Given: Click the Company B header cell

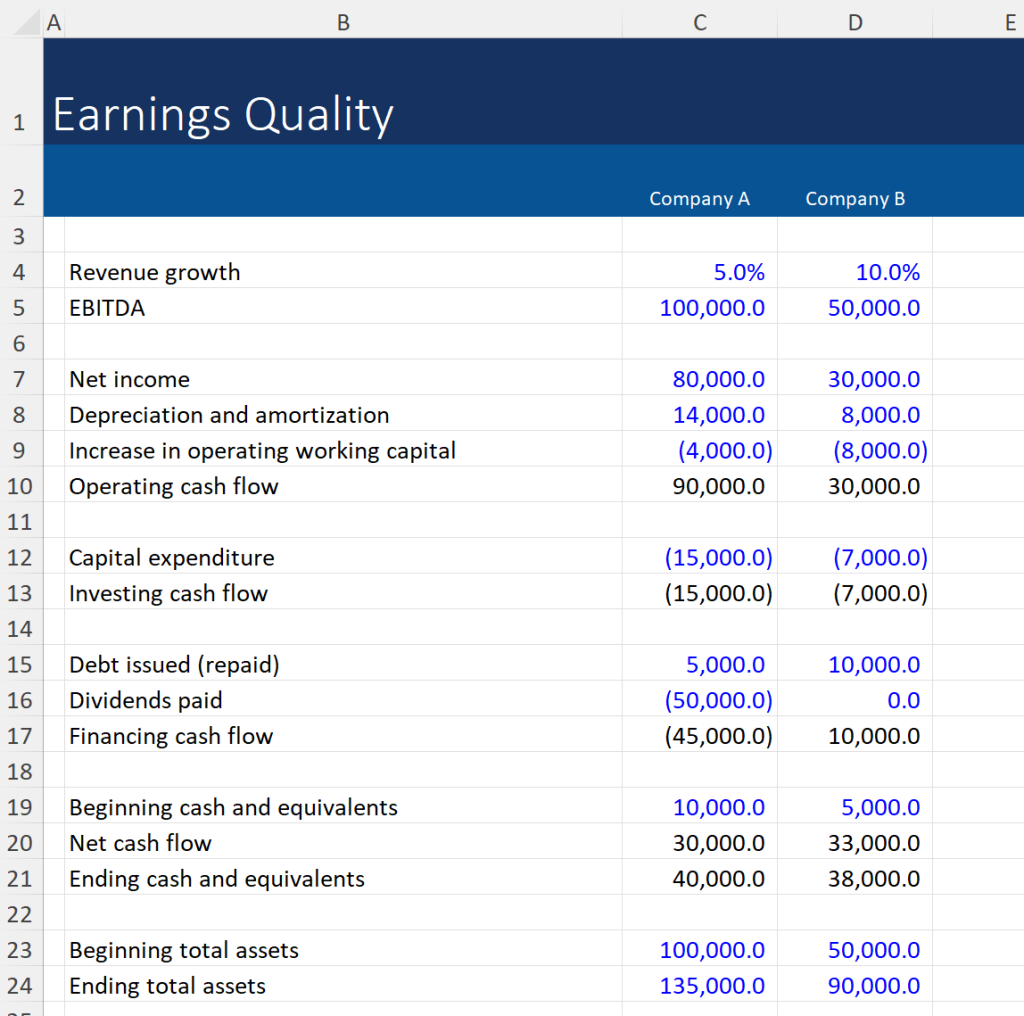Looking at the screenshot, I should coord(855,198).
